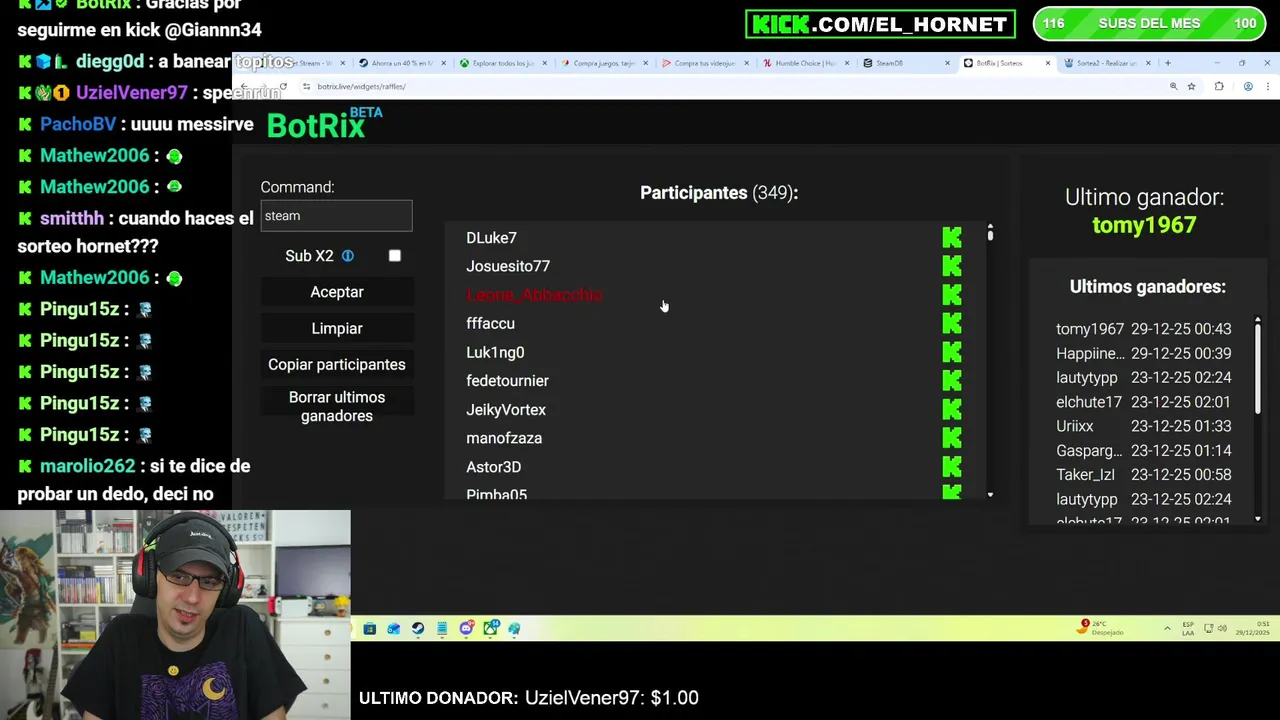Reload the page in the browser
The image size is (1280, 720).
pos(283,87)
